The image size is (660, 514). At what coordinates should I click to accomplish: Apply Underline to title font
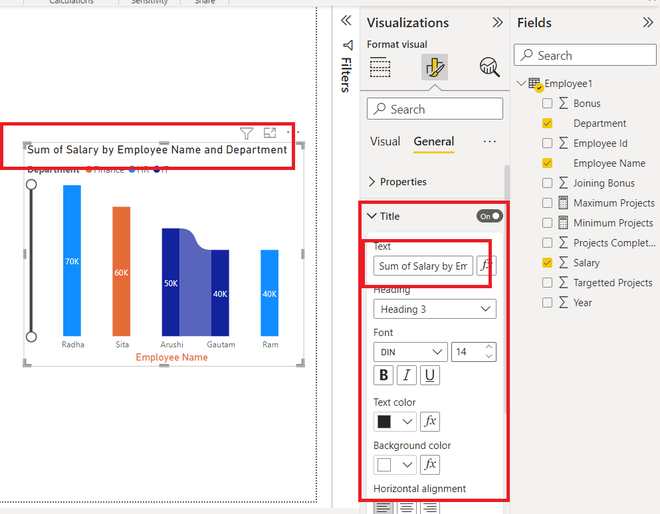point(430,375)
